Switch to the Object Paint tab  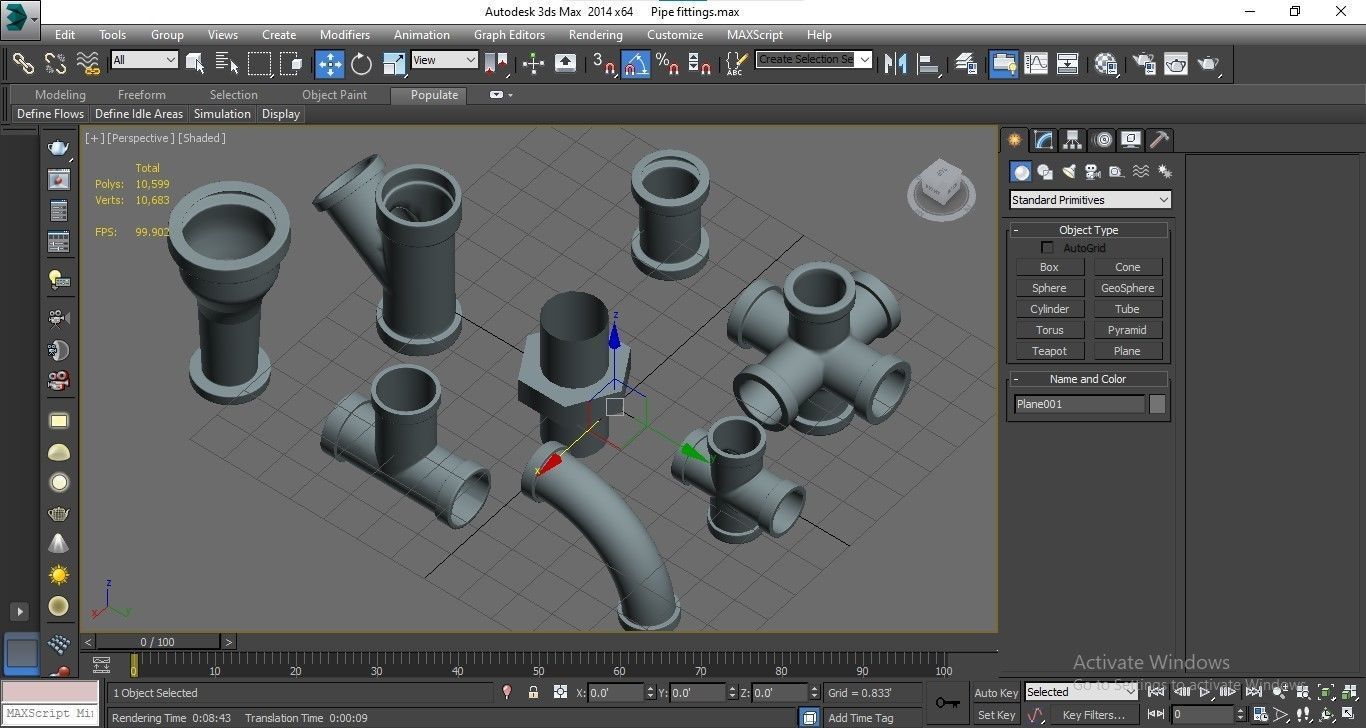[335, 95]
